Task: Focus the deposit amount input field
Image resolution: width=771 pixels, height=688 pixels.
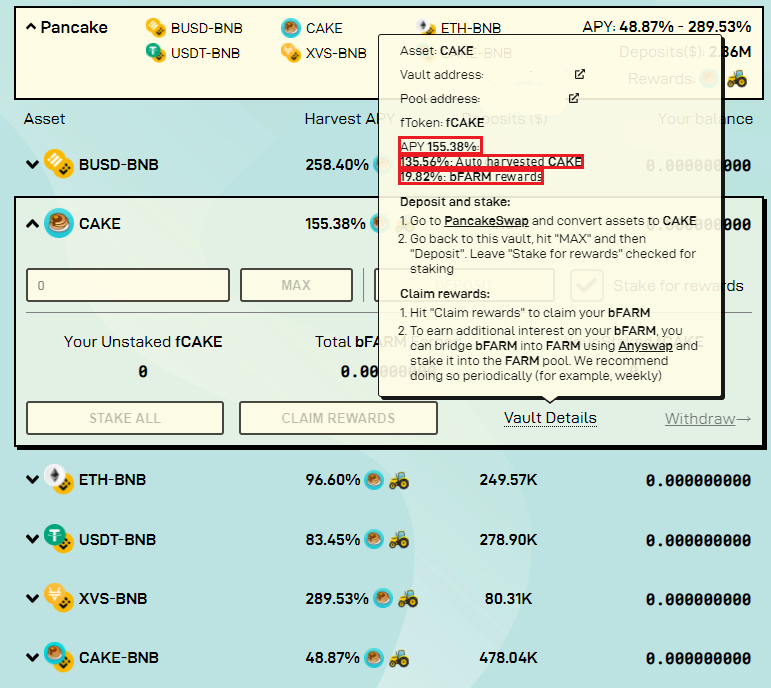Action: (x=128, y=285)
